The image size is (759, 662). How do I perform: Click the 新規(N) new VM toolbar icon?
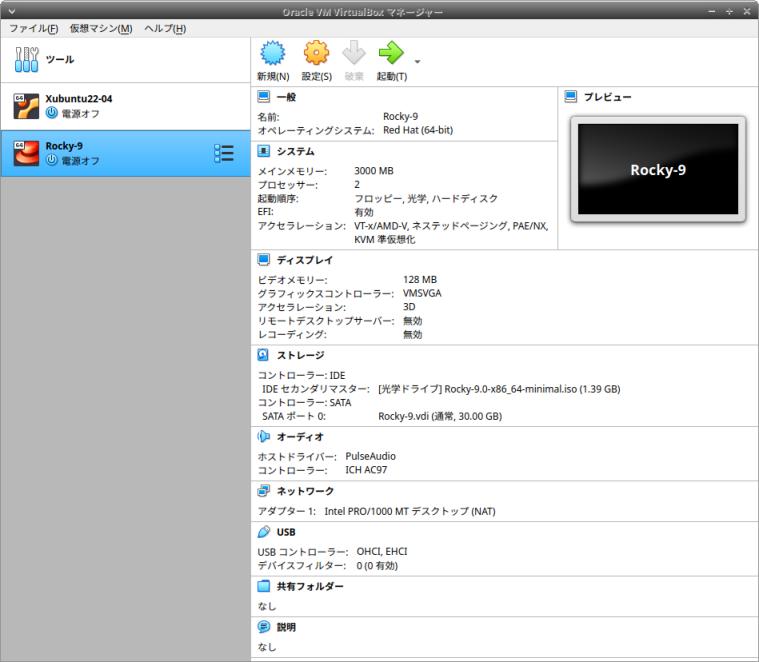click(273, 53)
